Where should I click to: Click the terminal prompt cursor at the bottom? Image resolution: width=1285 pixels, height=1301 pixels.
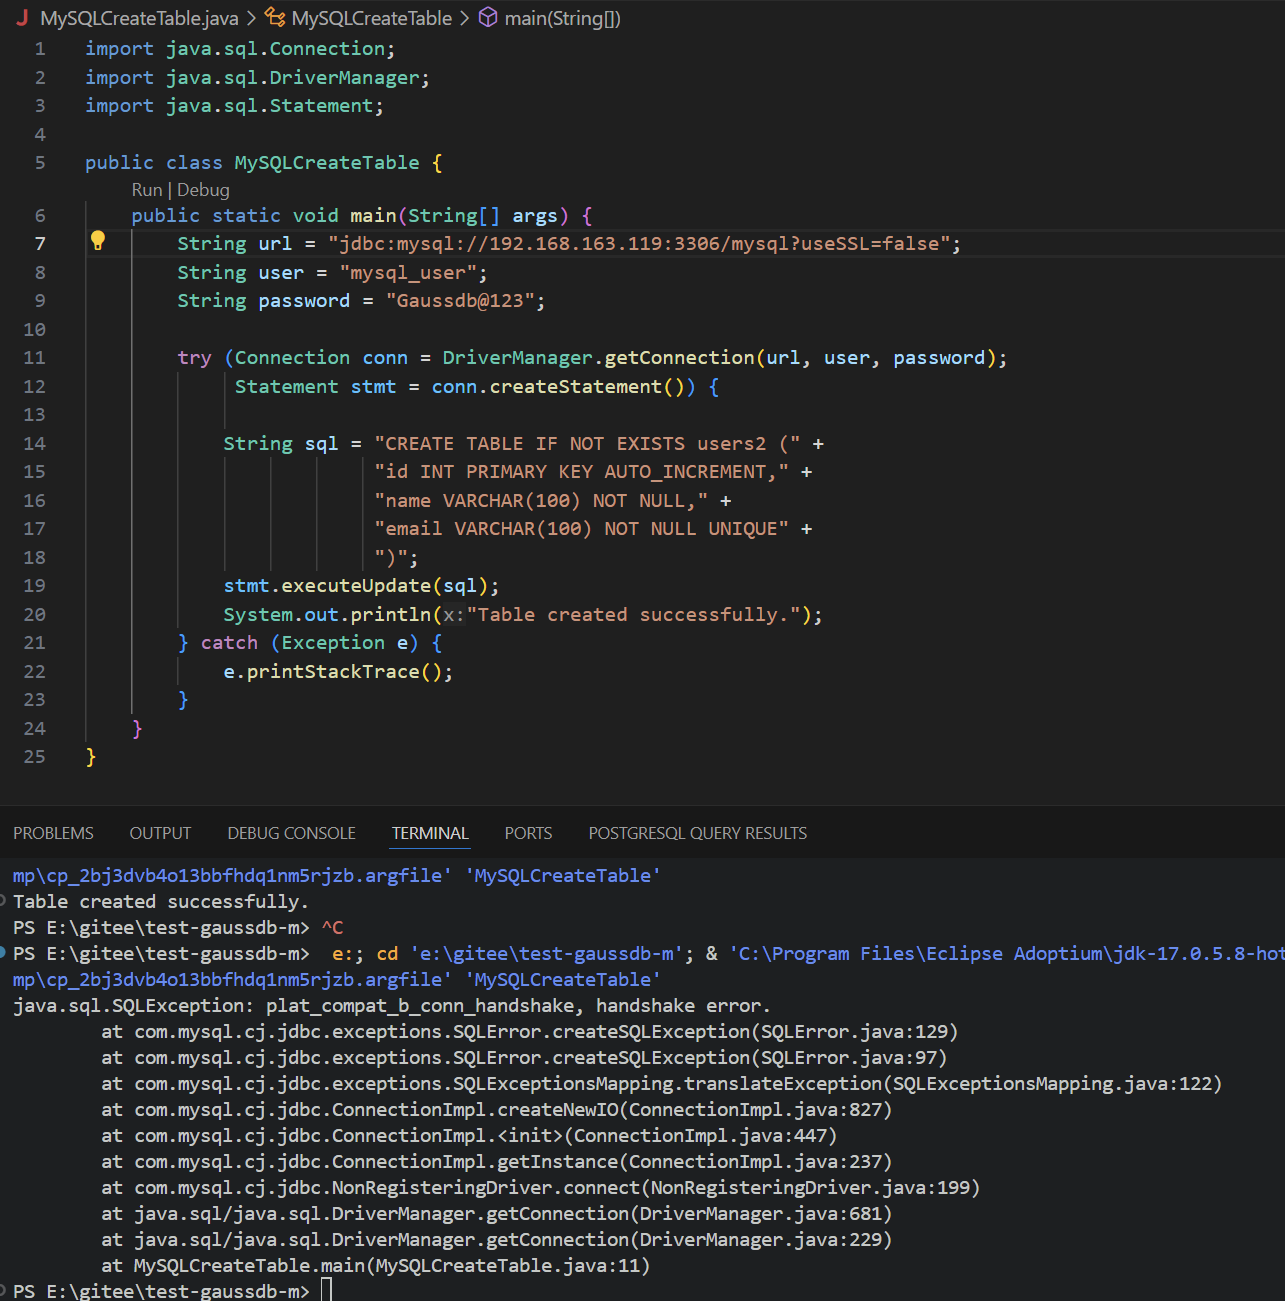[326, 1290]
